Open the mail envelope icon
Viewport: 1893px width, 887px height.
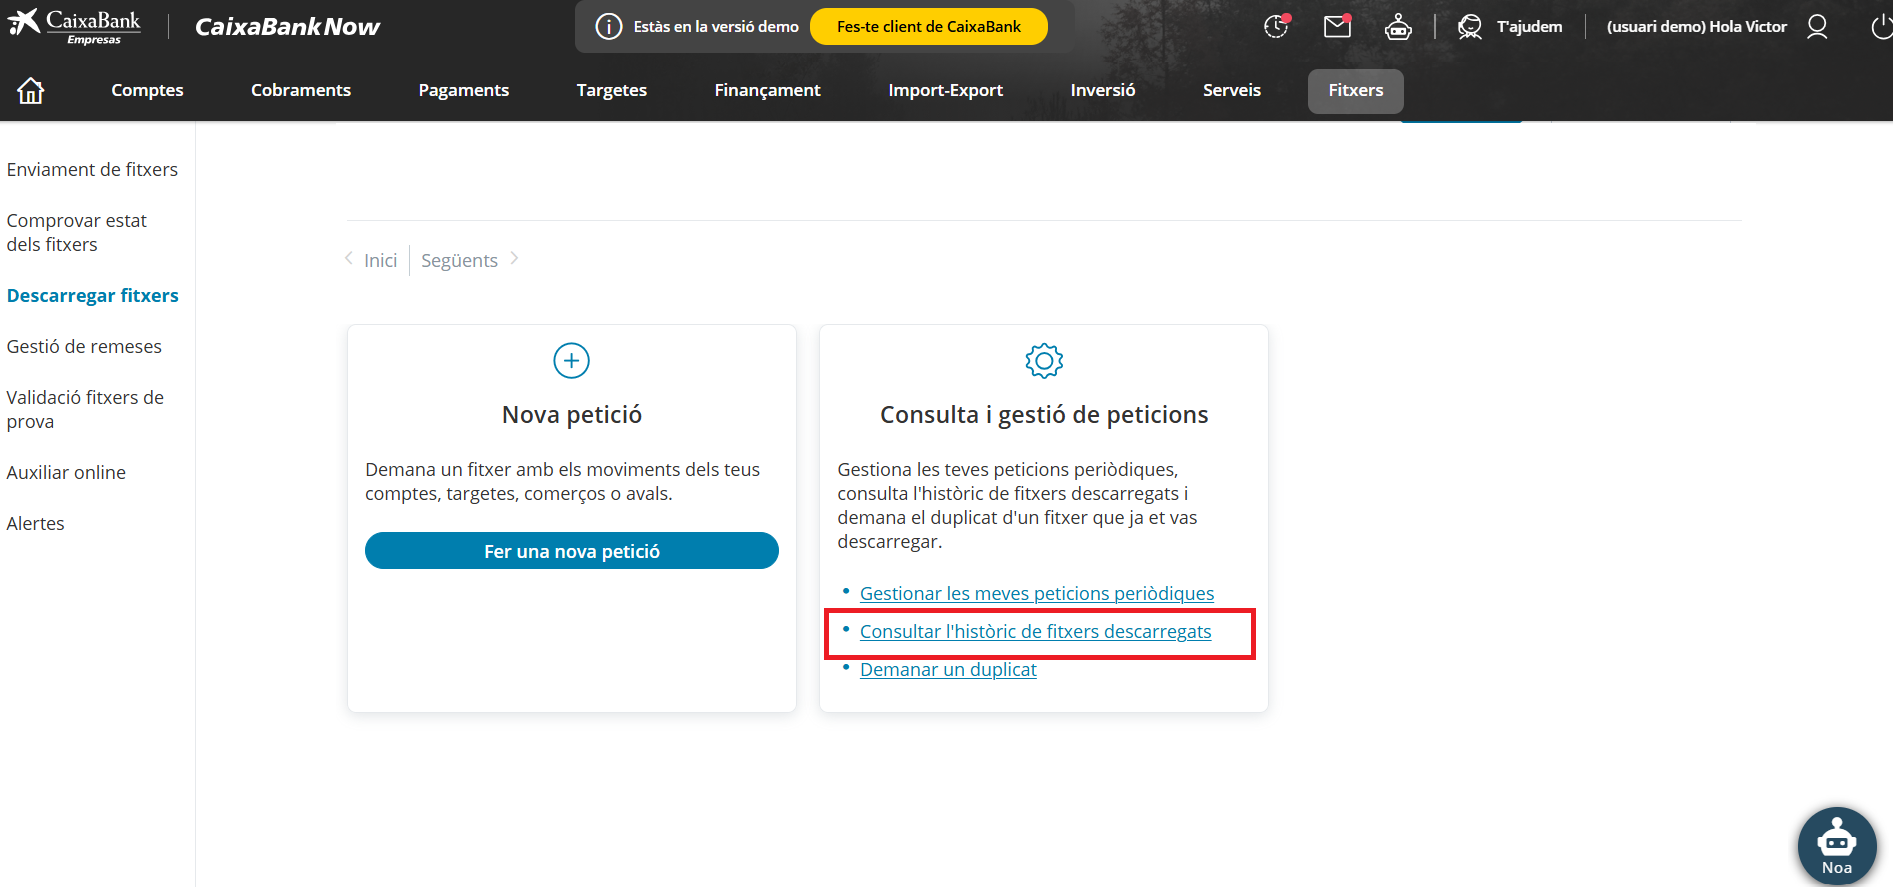(x=1337, y=27)
